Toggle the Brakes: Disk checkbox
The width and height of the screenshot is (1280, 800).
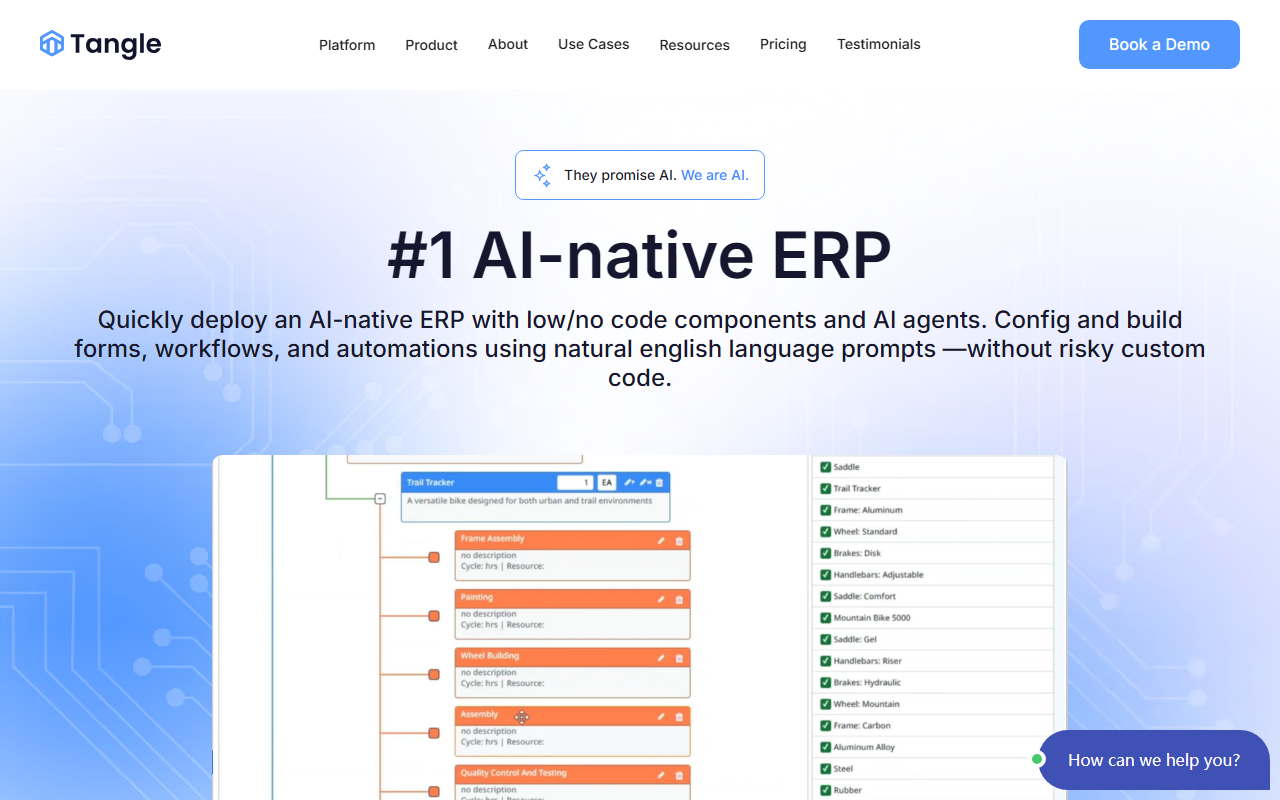coord(825,553)
